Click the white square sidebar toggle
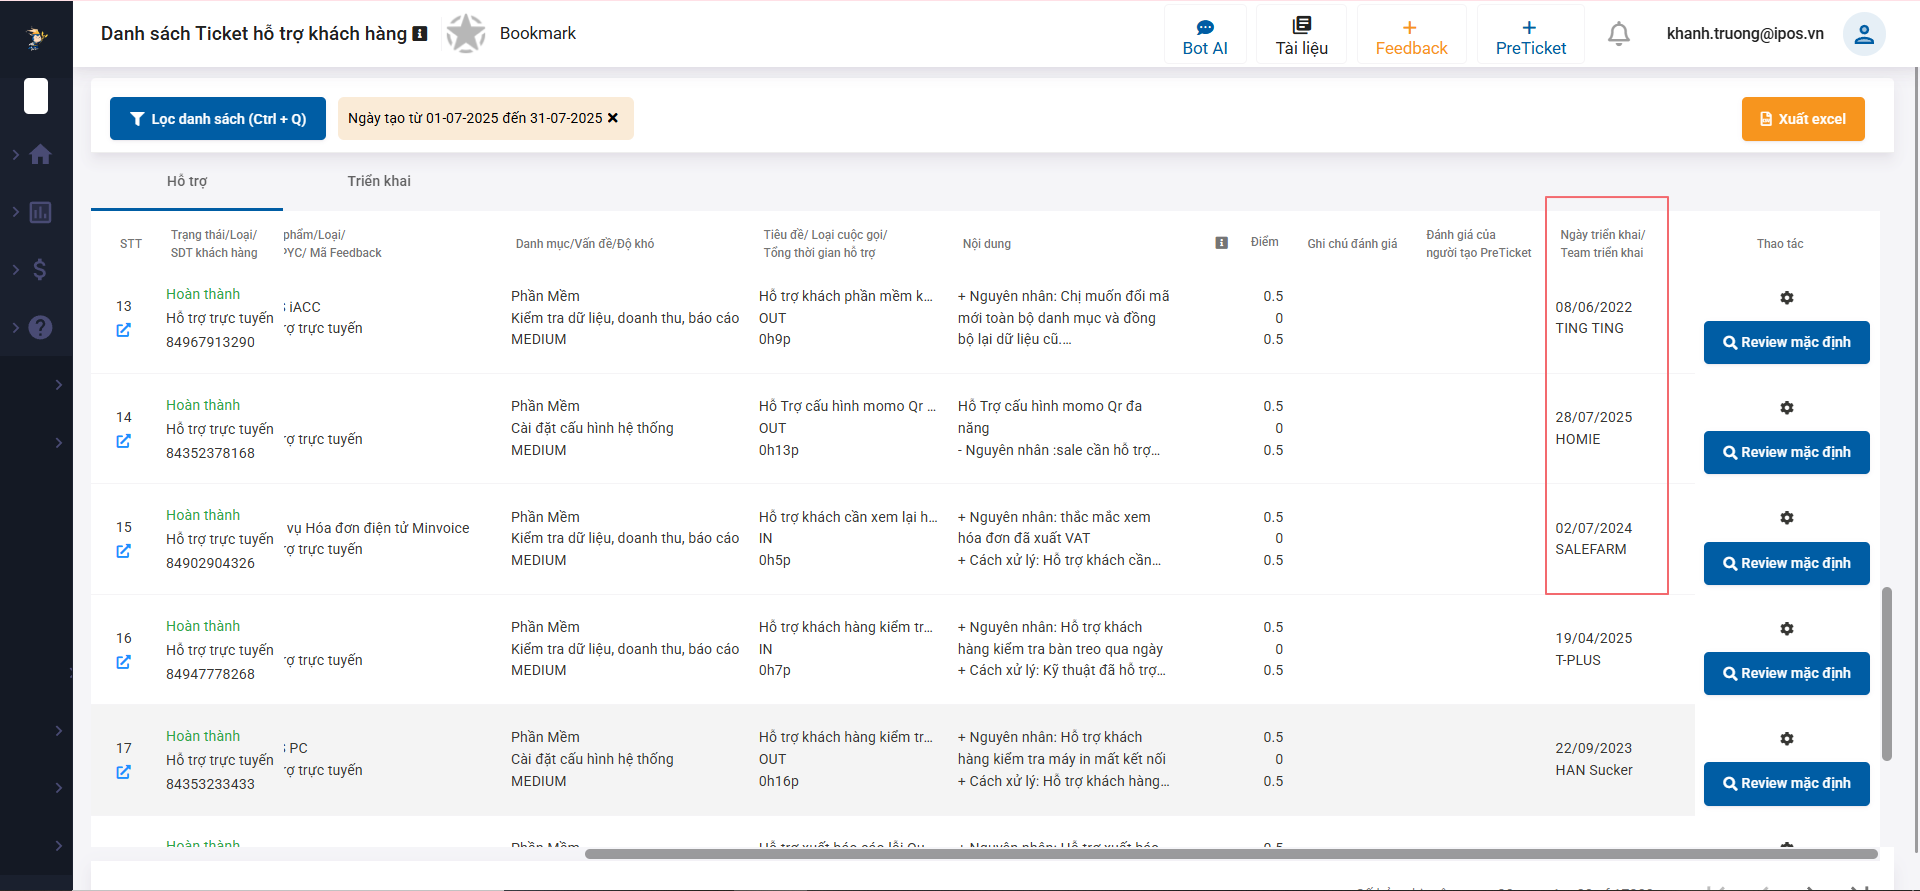 [36, 96]
